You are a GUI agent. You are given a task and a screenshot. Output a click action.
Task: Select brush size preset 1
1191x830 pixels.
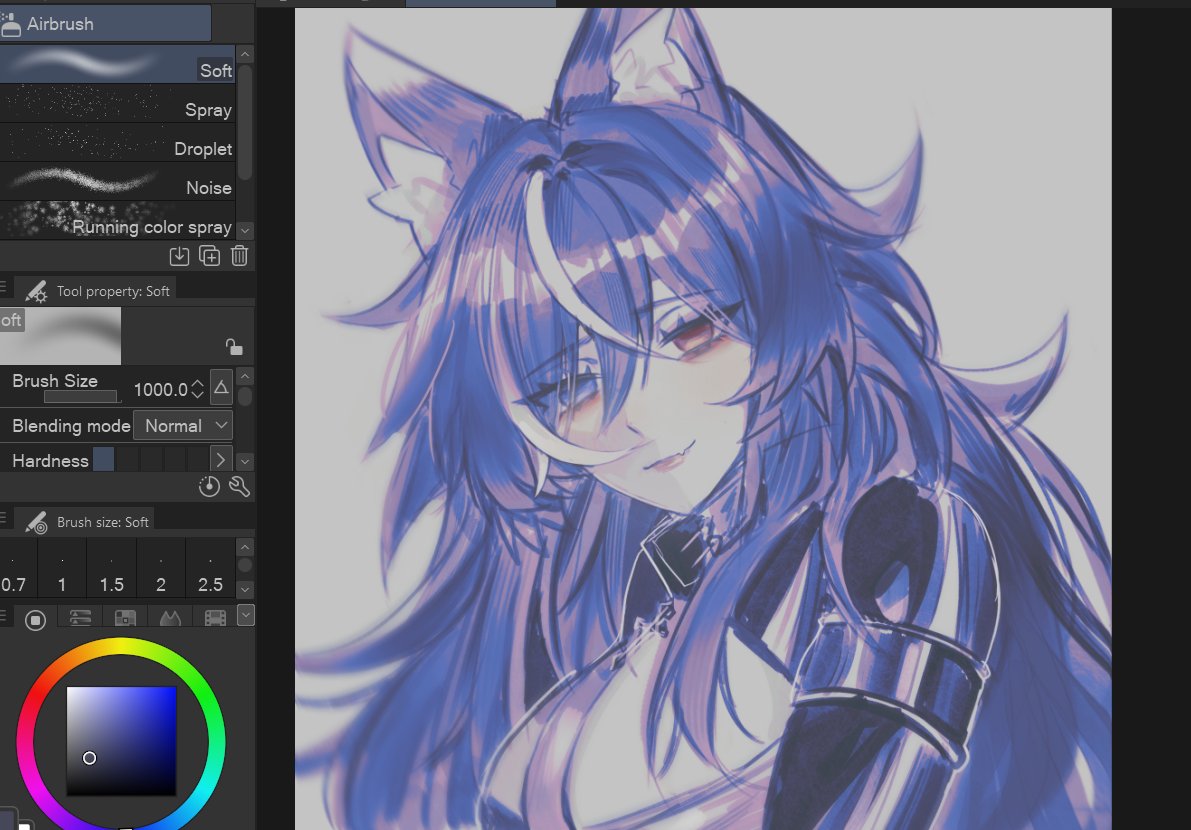point(62,570)
